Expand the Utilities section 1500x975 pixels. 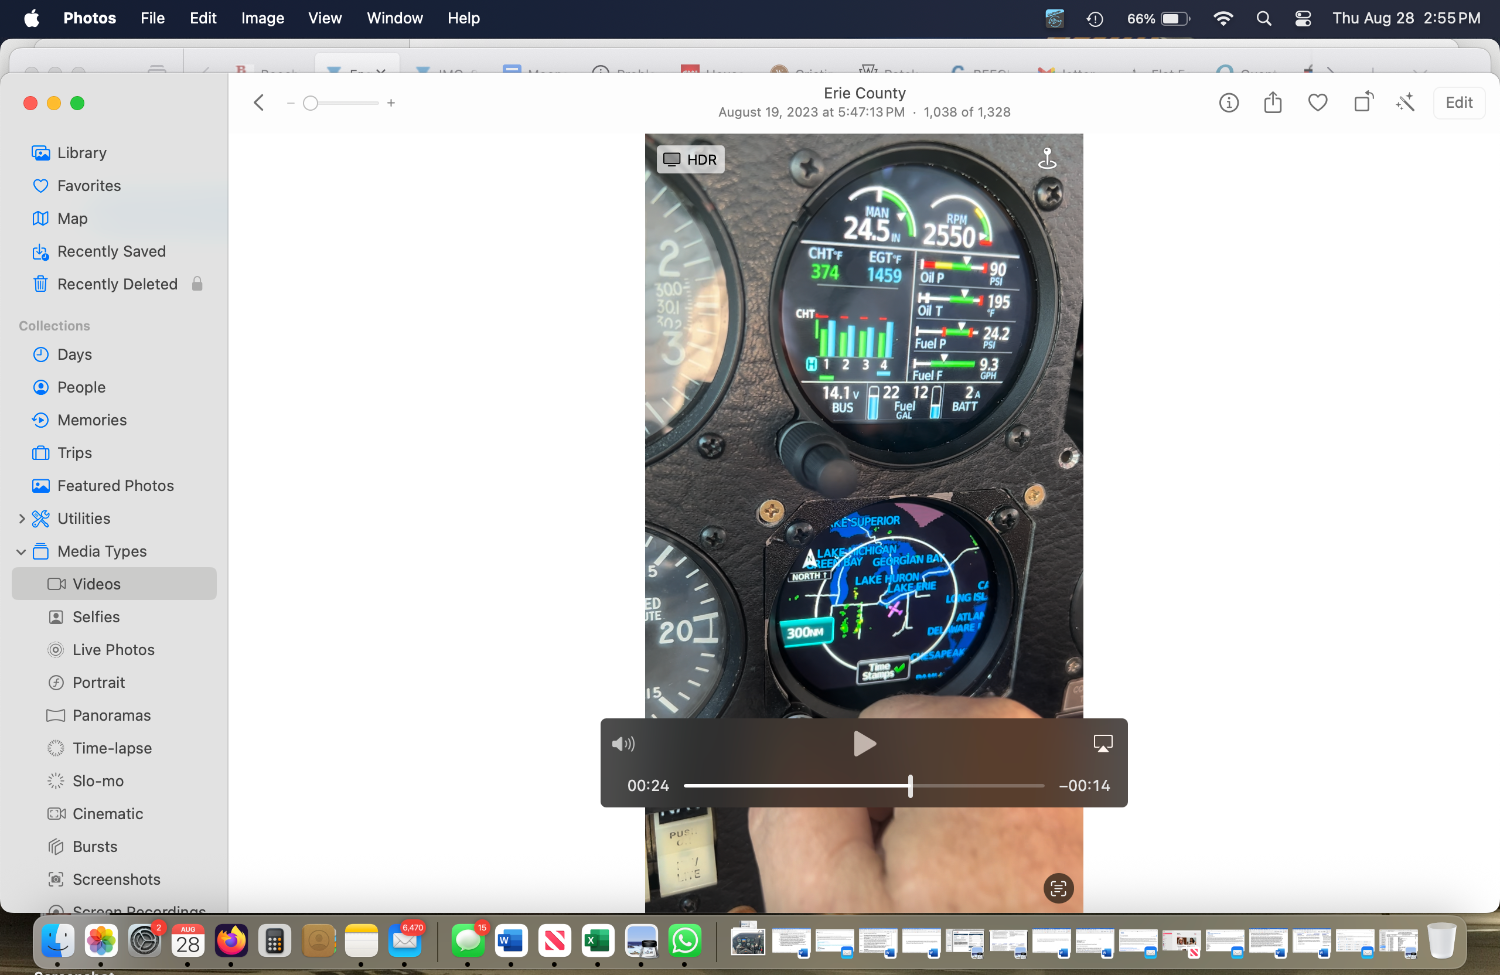22,518
